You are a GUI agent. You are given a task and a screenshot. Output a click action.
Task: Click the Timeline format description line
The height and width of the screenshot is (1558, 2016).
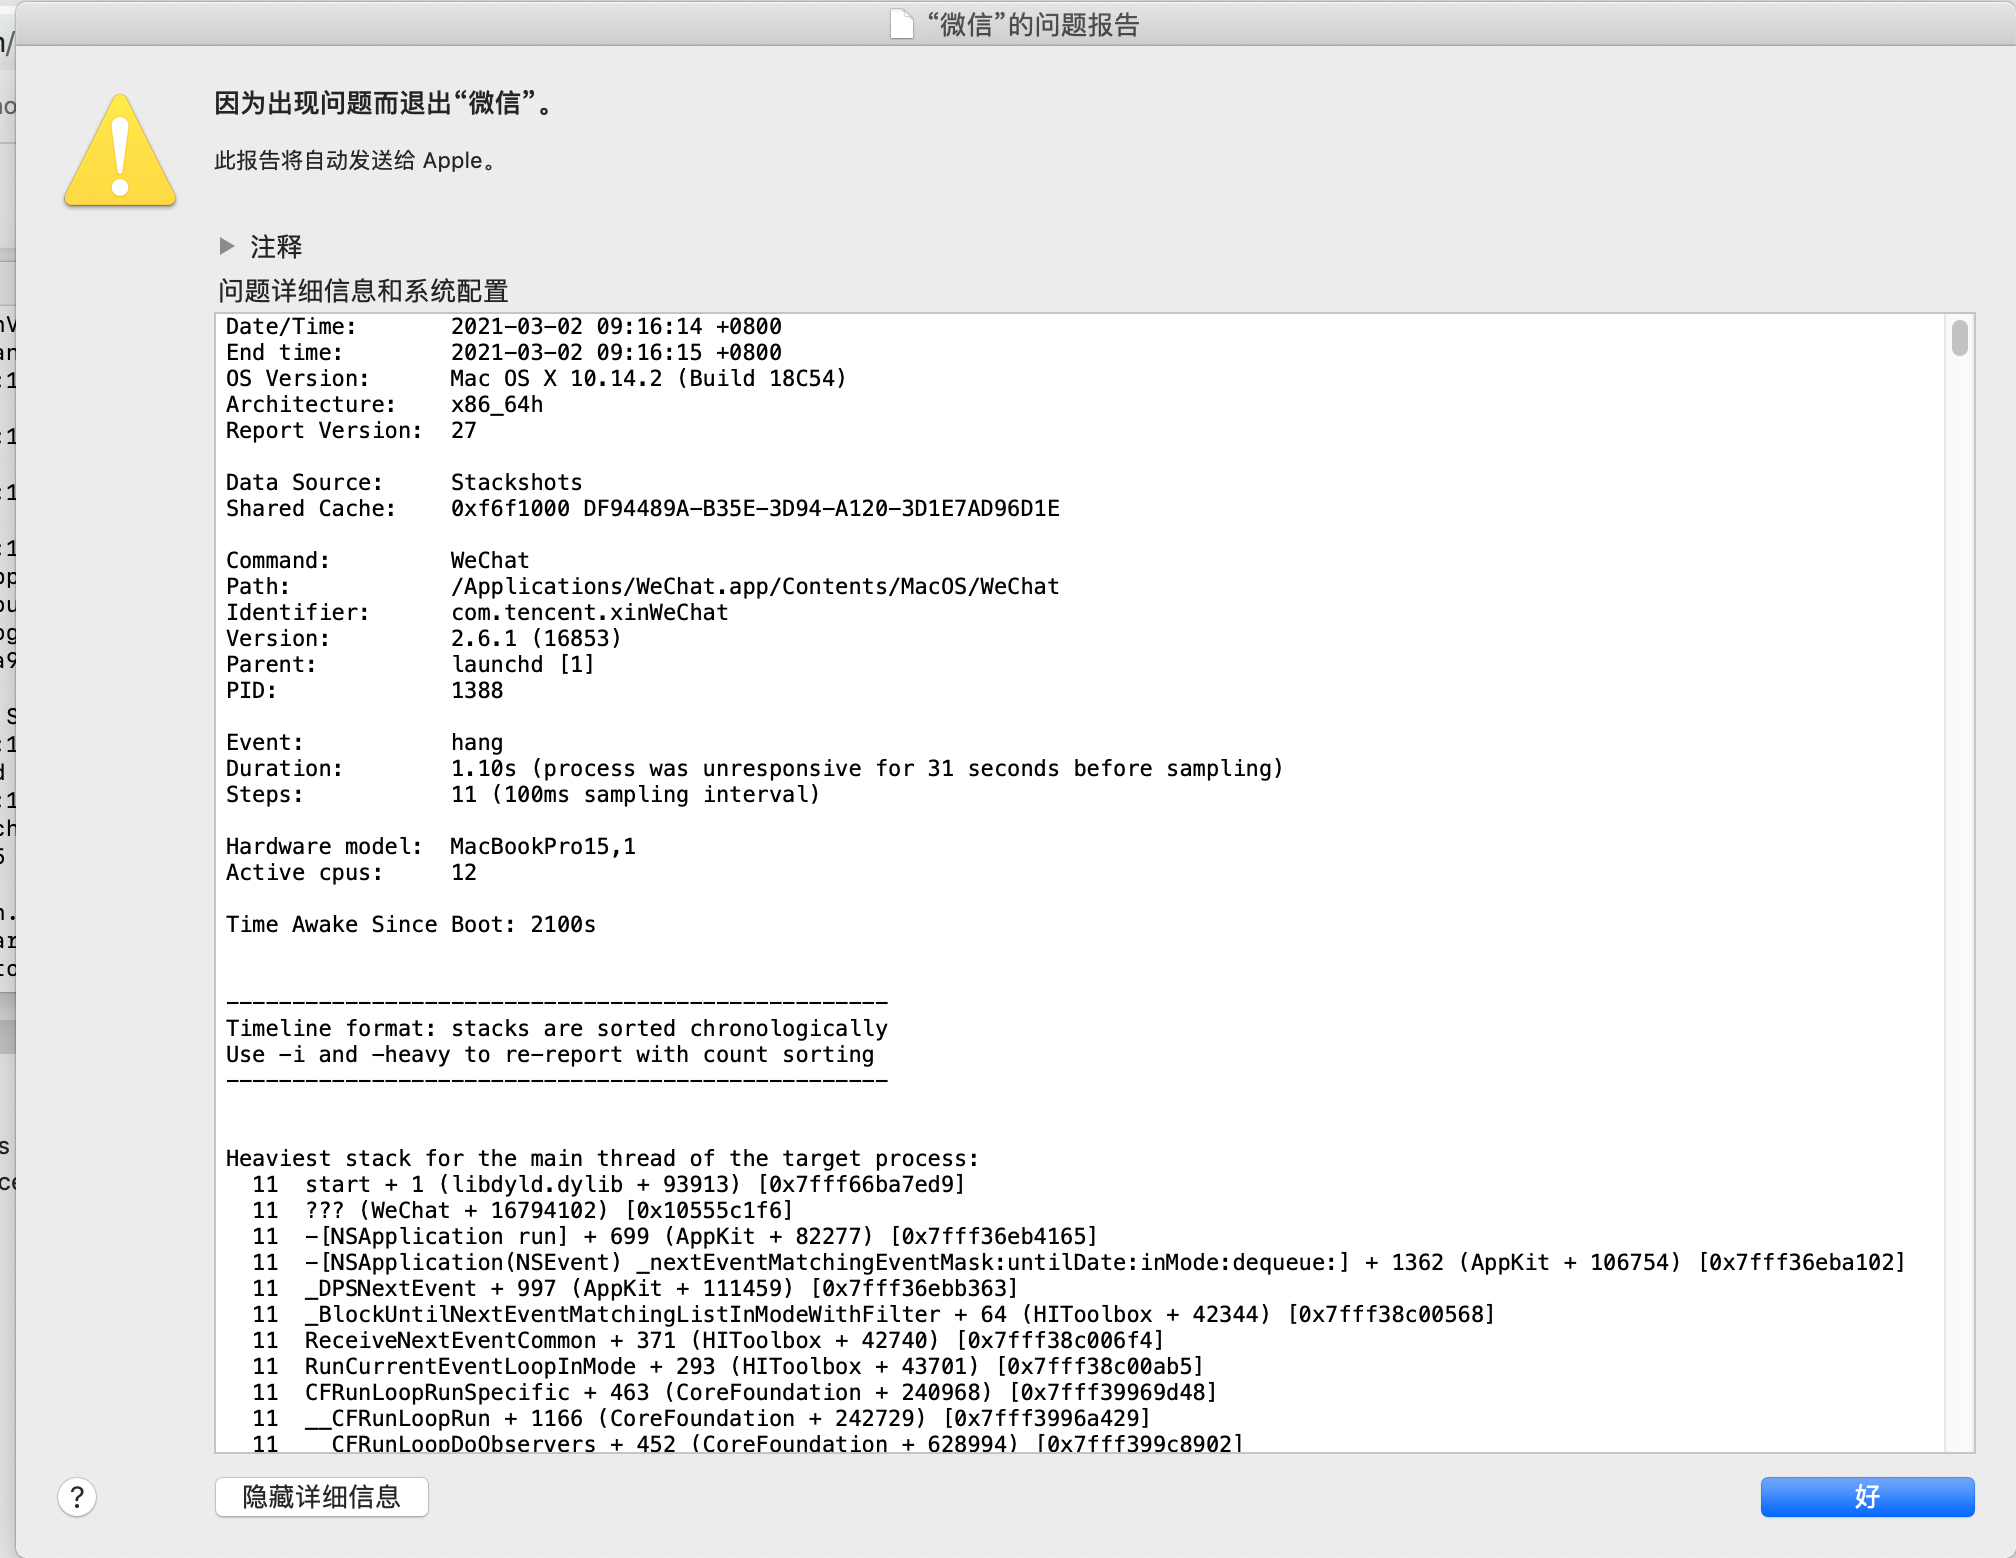point(557,1029)
